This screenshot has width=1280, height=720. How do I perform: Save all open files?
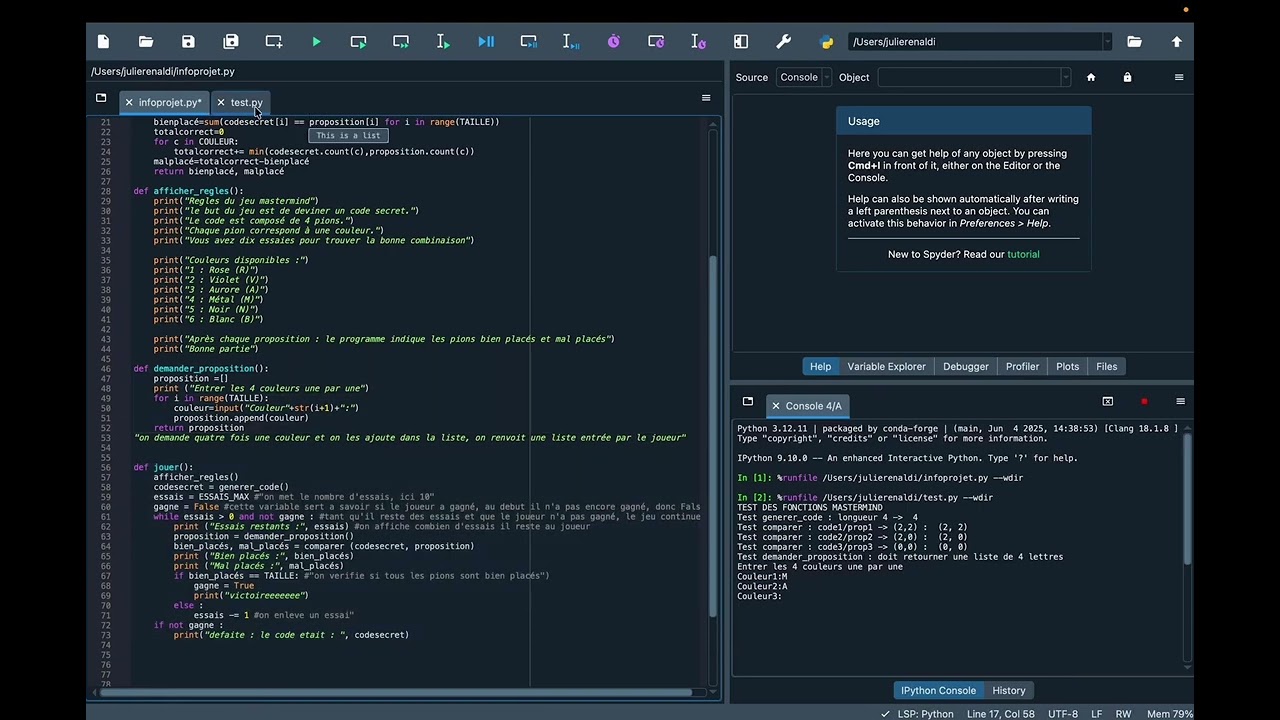[x=231, y=41]
